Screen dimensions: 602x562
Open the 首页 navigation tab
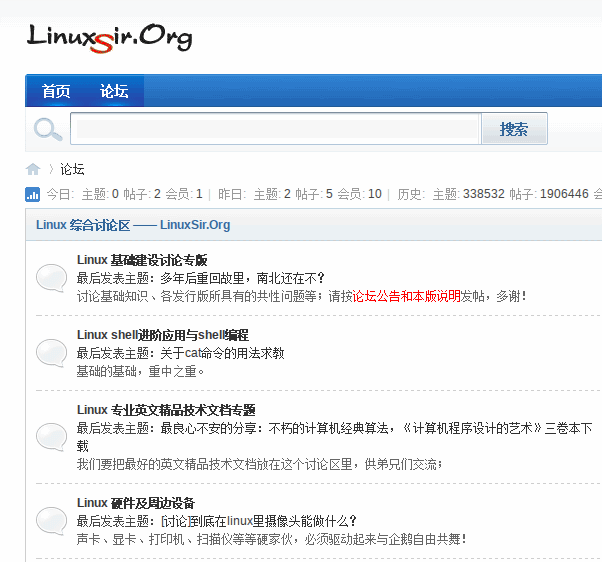point(56,91)
